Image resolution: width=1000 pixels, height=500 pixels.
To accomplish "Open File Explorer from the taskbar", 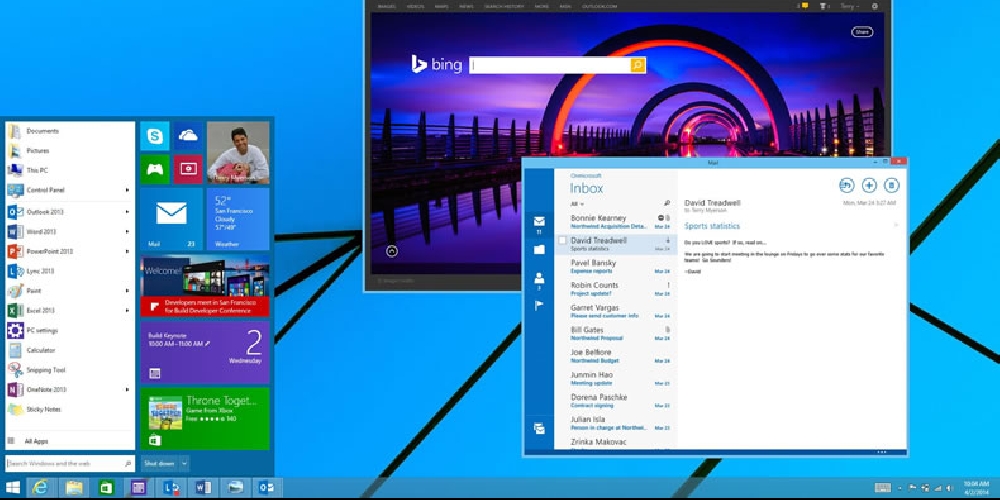I will (74, 488).
